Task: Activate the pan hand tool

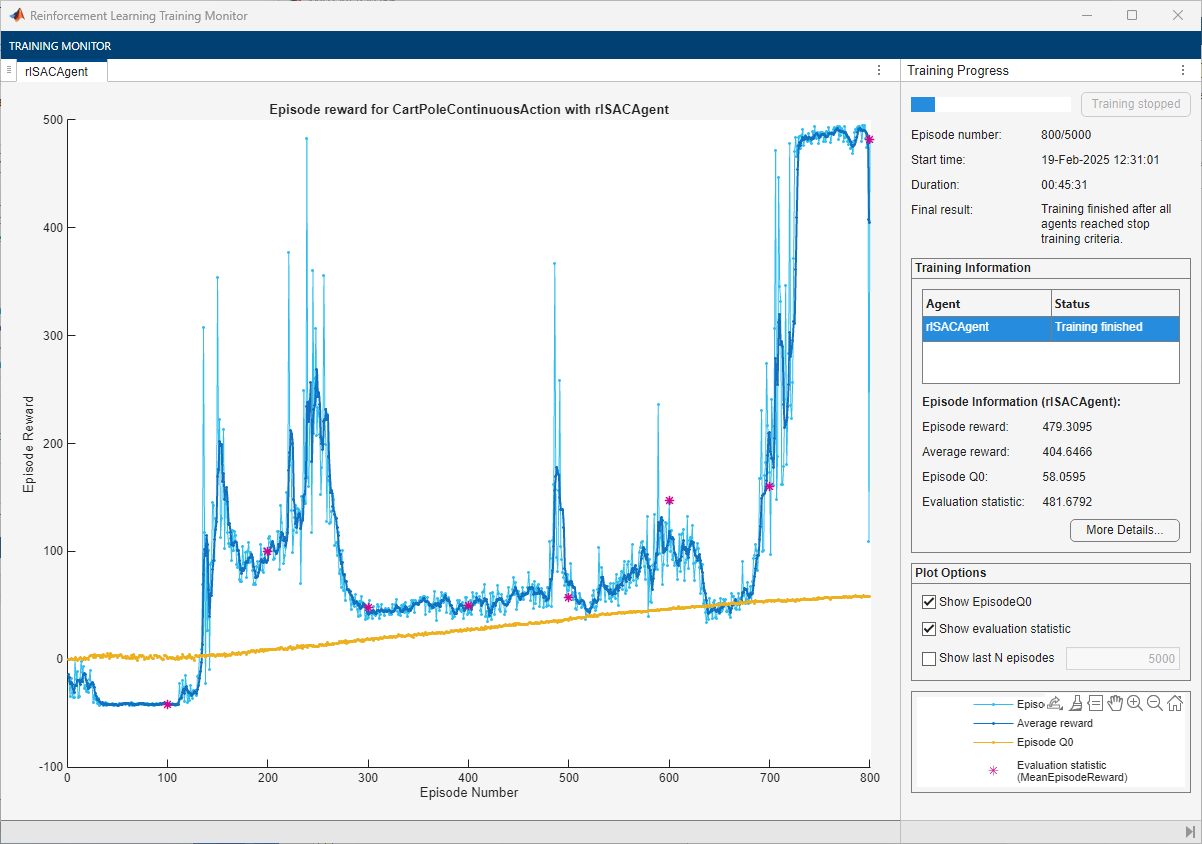Action: click(1115, 703)
